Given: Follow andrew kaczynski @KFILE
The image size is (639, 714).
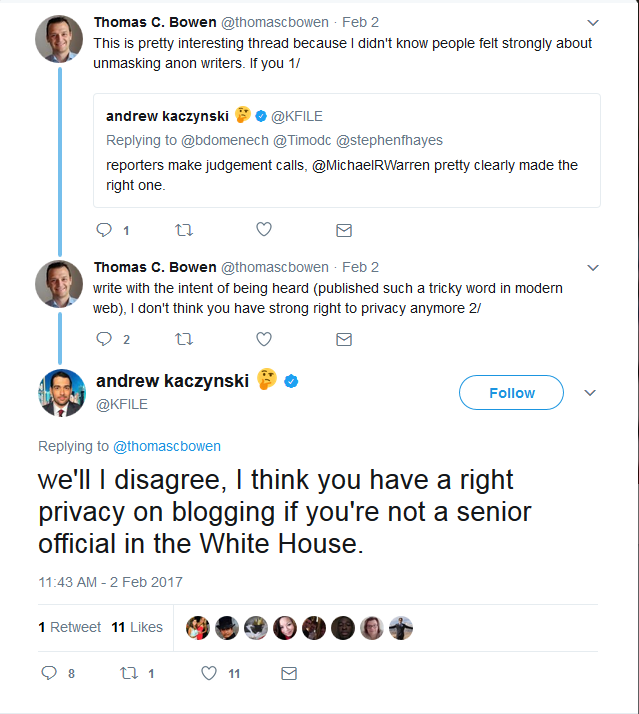Looking at the screenshot, I should point(511,393).
